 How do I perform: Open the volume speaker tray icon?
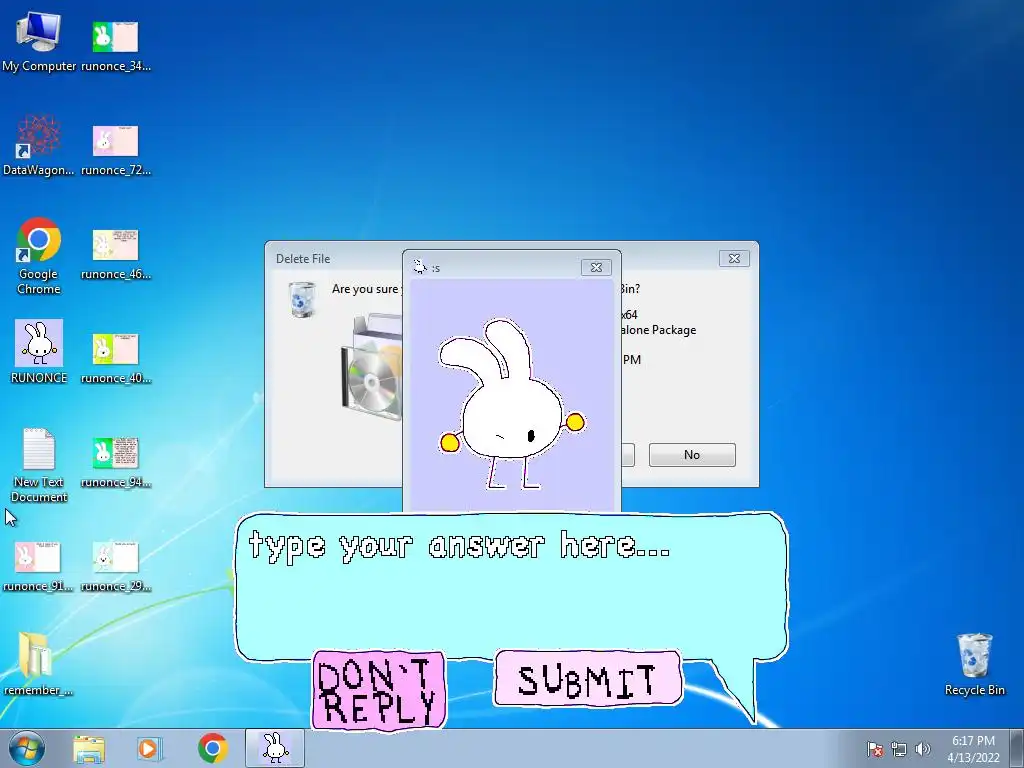(x=923, y=749)
